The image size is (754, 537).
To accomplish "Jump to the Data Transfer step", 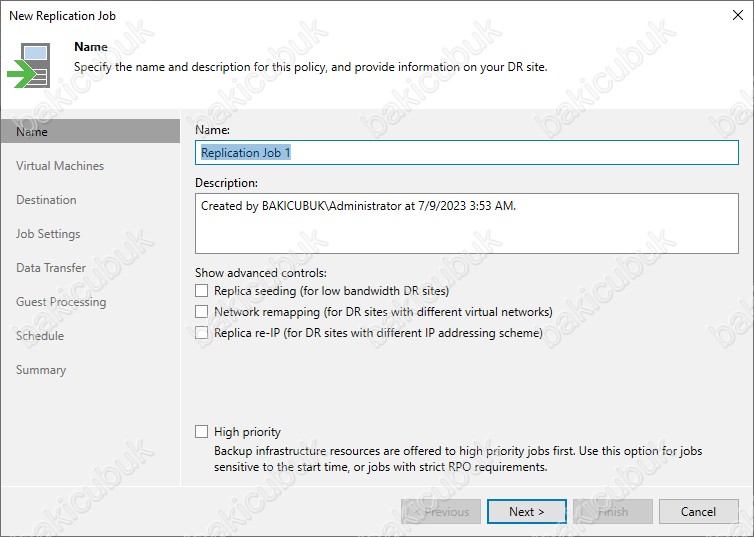I will 51,268.
